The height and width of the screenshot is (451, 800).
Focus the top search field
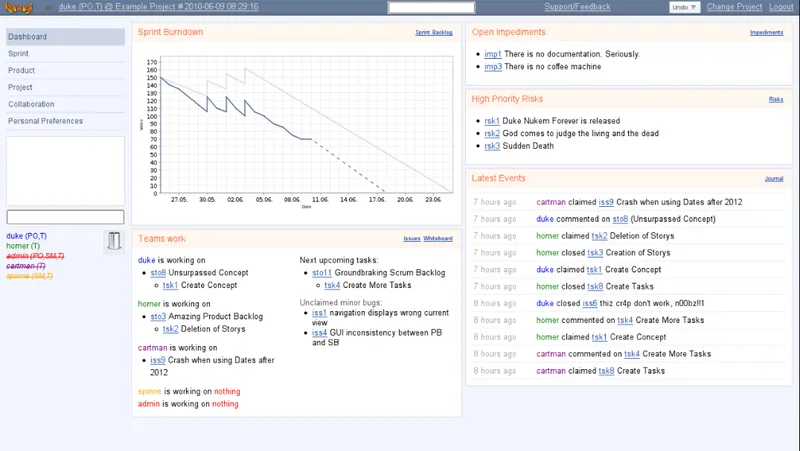tap(432, 7)
